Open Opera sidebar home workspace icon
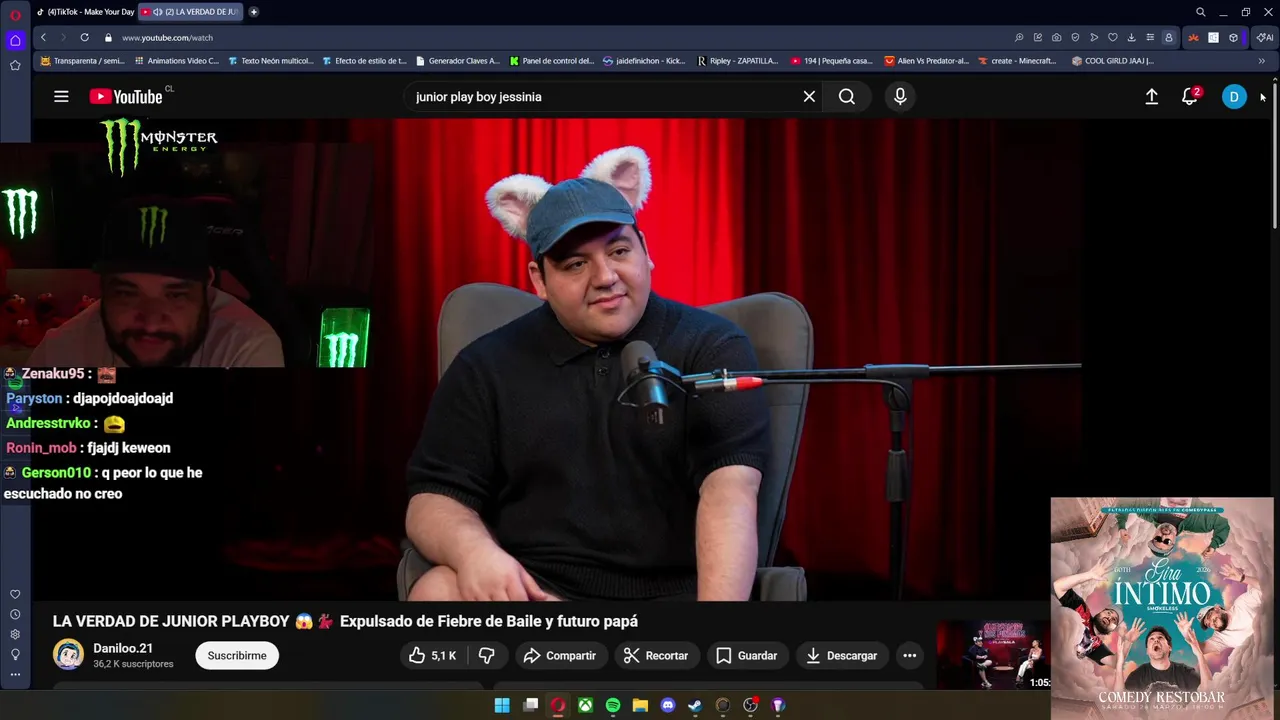The height and width of the screenshot is (720, 1280). (15, 41)
